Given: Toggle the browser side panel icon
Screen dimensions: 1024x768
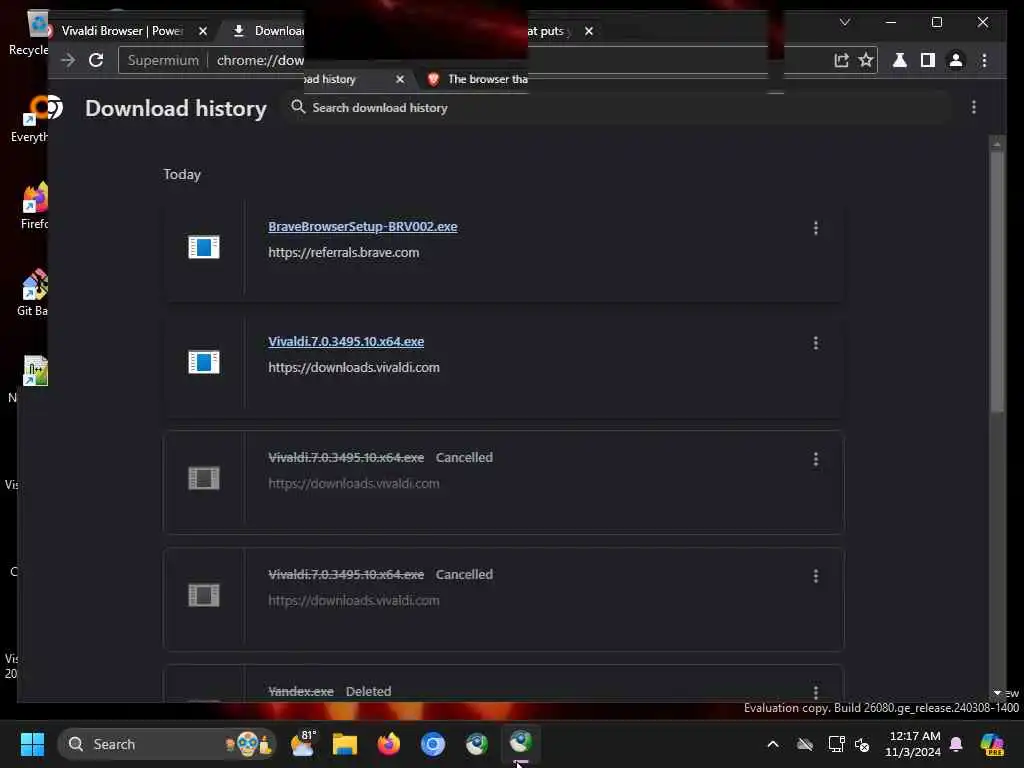Looking at the screenshot, I should tap(927, 60).
